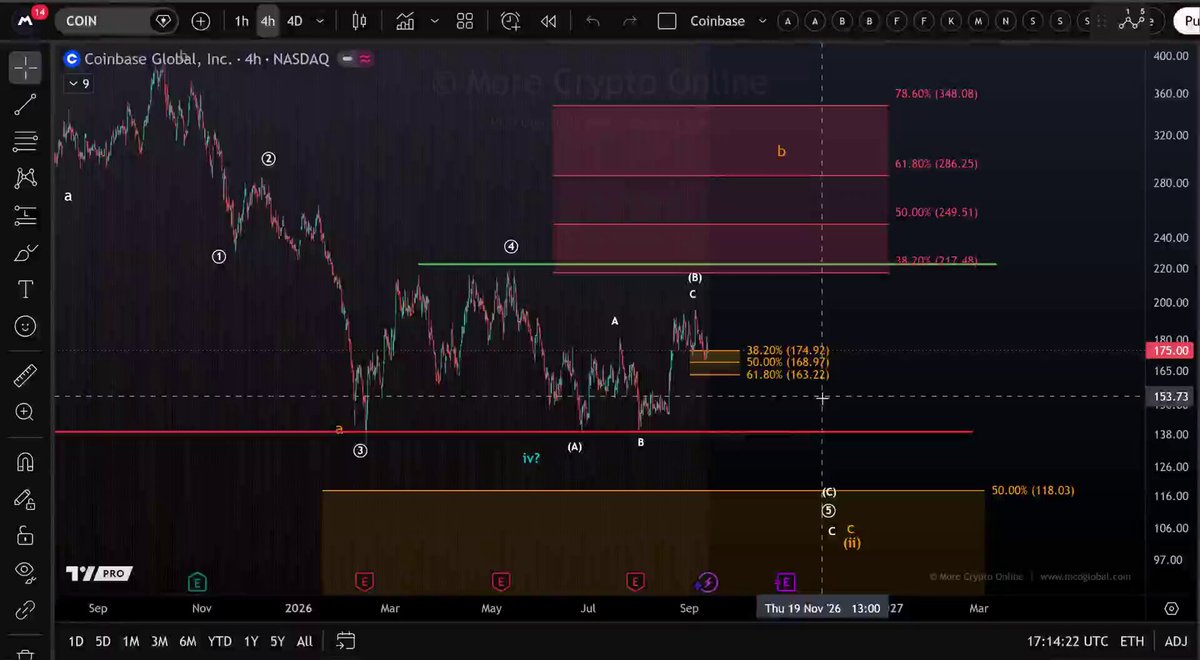Toggle magnet mode for drawings

pos(25,461)
